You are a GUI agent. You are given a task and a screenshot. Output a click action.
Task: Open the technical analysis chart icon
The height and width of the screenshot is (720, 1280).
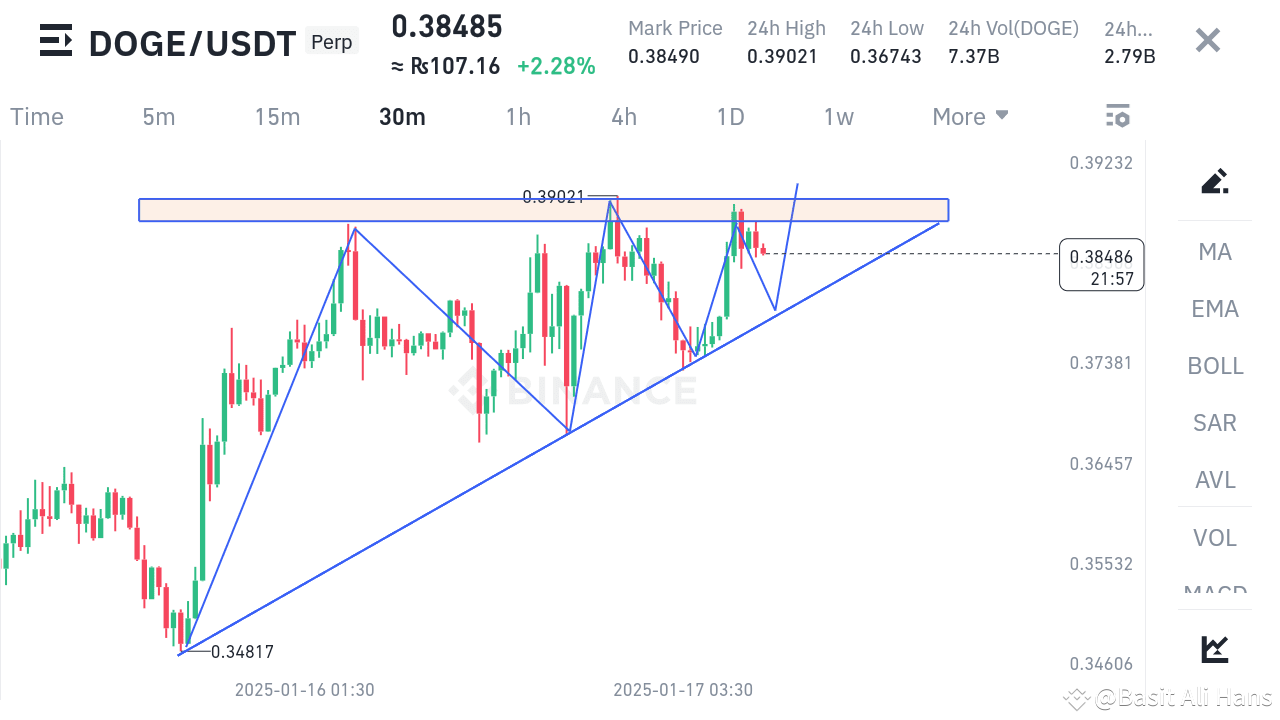point(1213,649)
